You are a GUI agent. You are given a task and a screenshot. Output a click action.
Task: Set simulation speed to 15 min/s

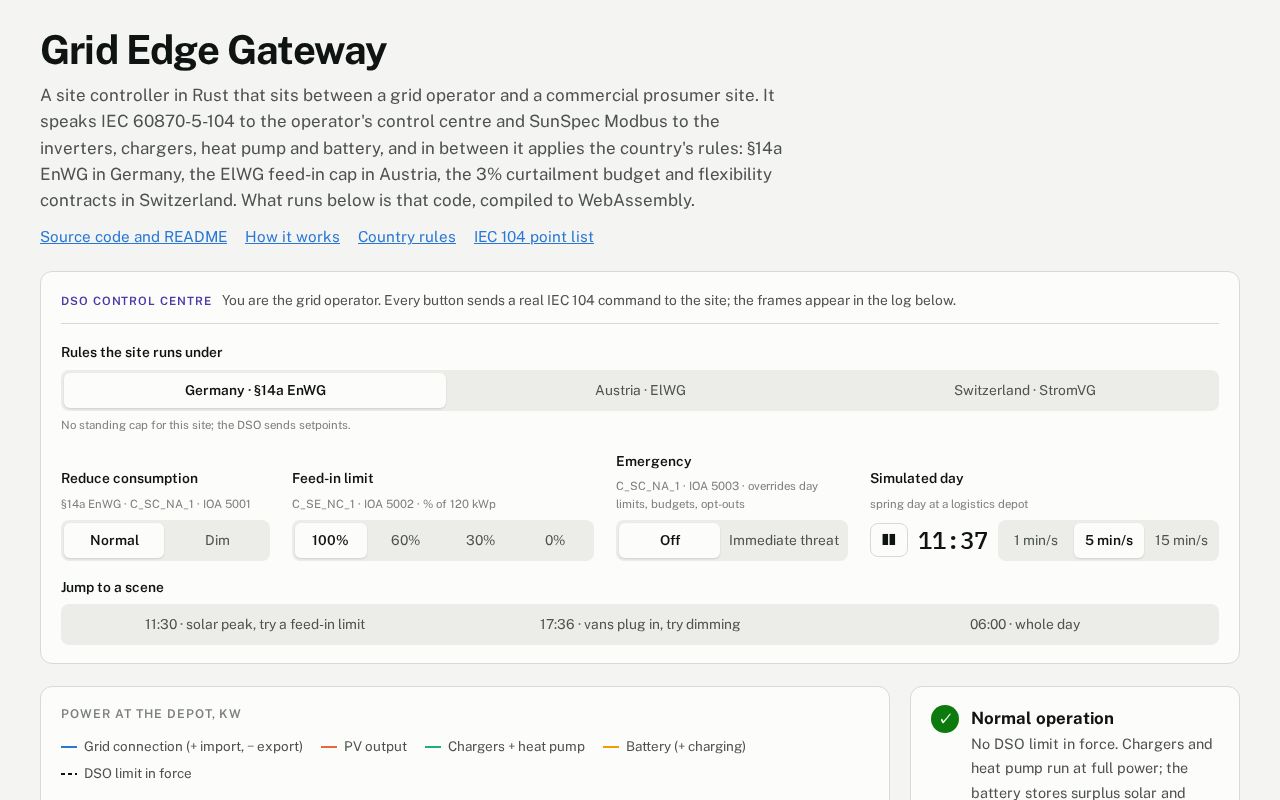pyautogui.click(x=1181, y=540)
